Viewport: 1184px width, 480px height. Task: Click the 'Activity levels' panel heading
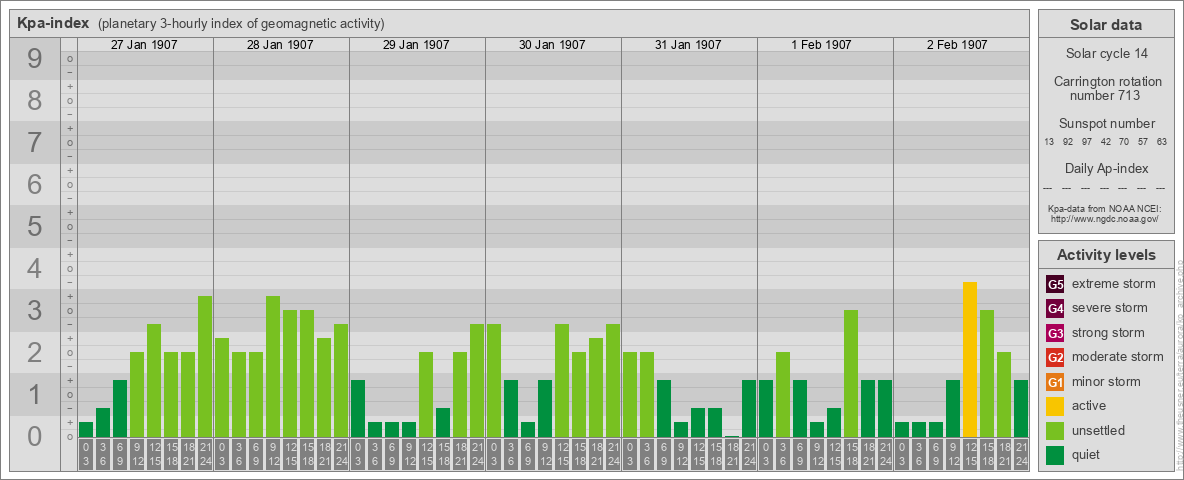1106,255
